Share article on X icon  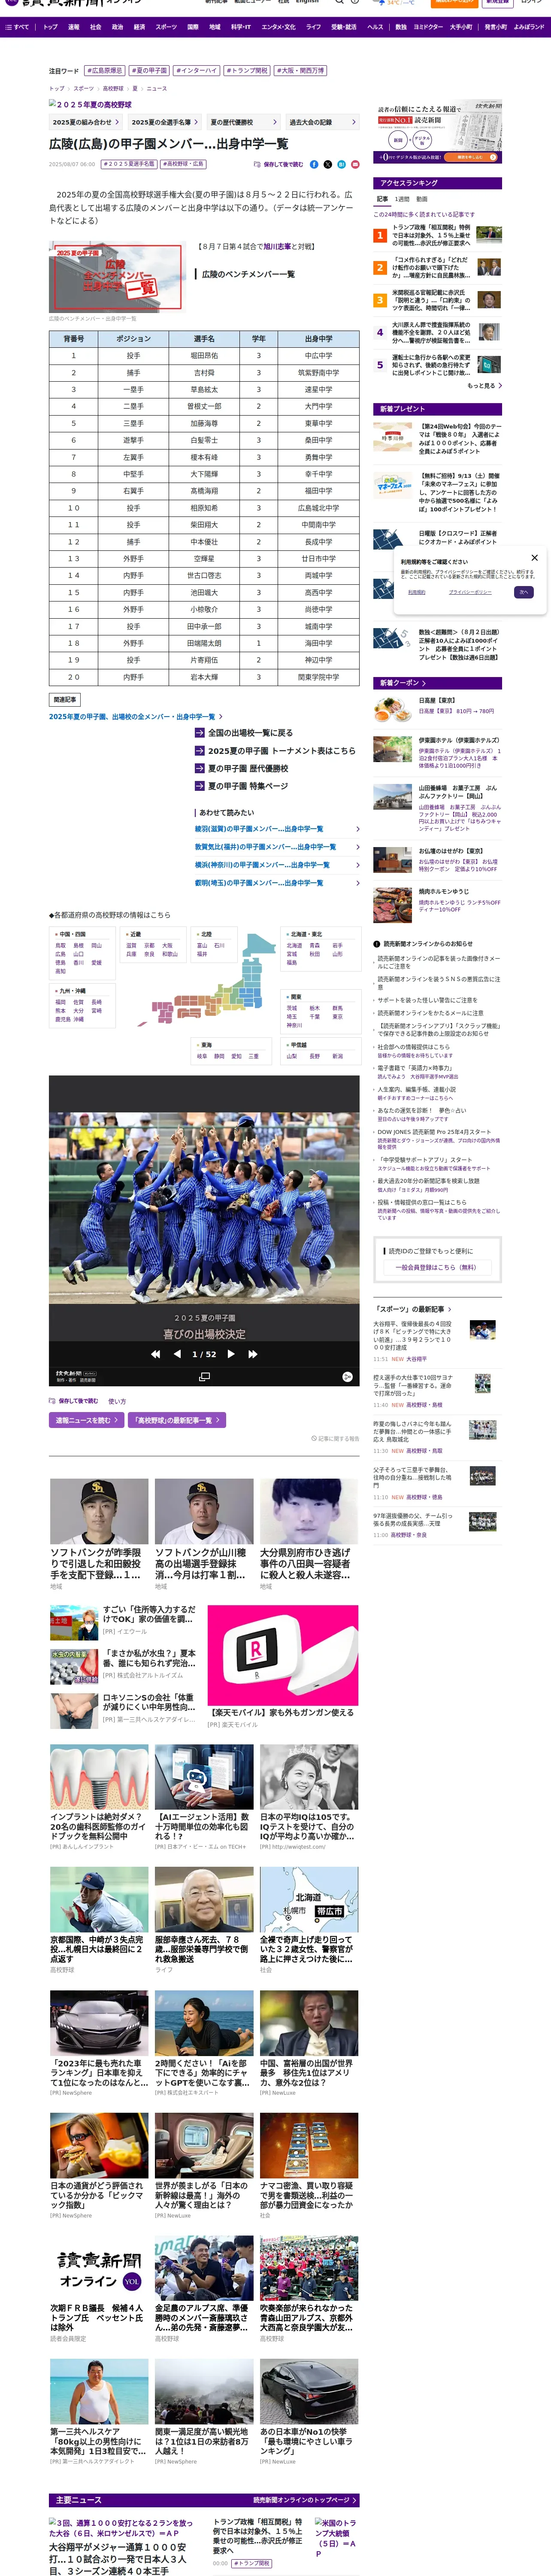point(327,164)
